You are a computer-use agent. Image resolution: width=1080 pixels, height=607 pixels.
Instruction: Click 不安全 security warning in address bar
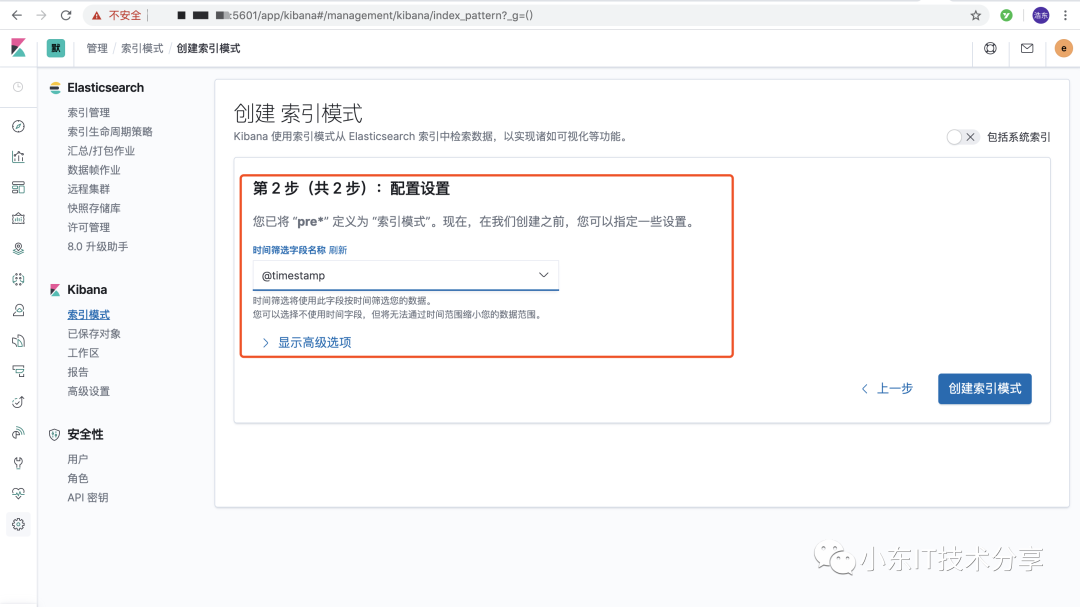point(117,15)
